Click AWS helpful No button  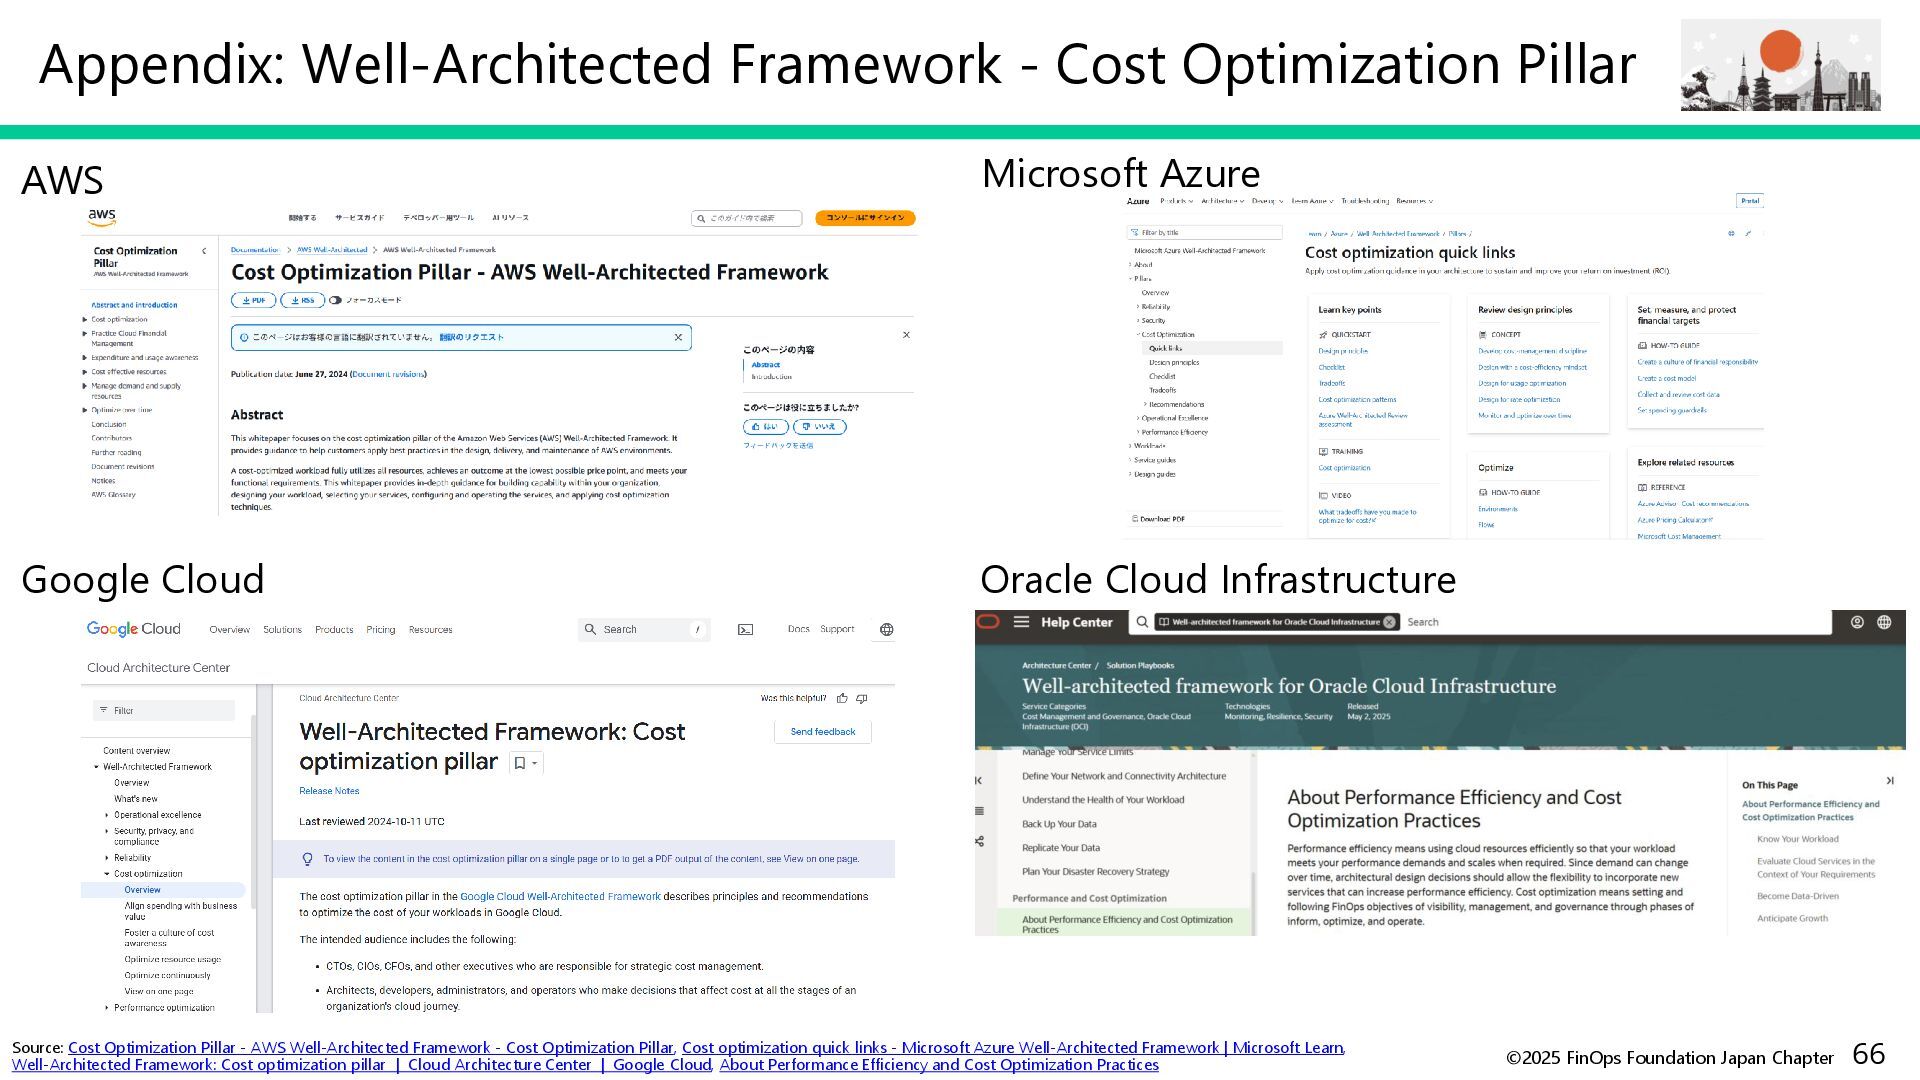point(820,427)
